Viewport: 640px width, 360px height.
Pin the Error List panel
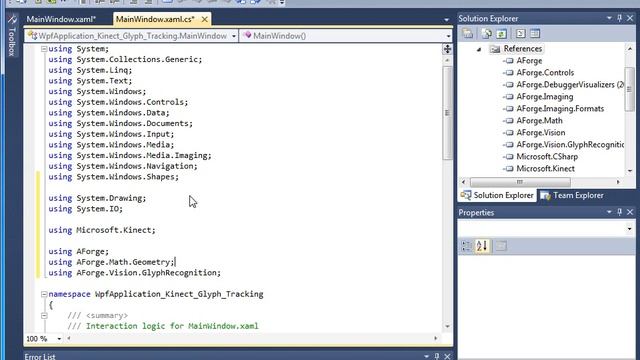pyautogui.click(x=437, y=356)
